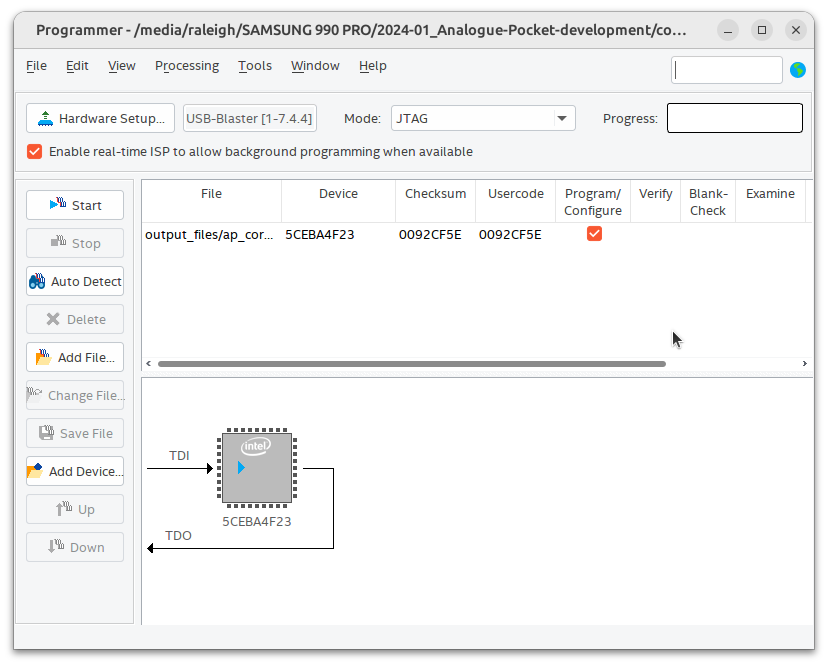Uncheck Program/Configure for ap_cor file
Image resolution: width=828 pixels, height=666 pixels.
(x=594, y=233)
